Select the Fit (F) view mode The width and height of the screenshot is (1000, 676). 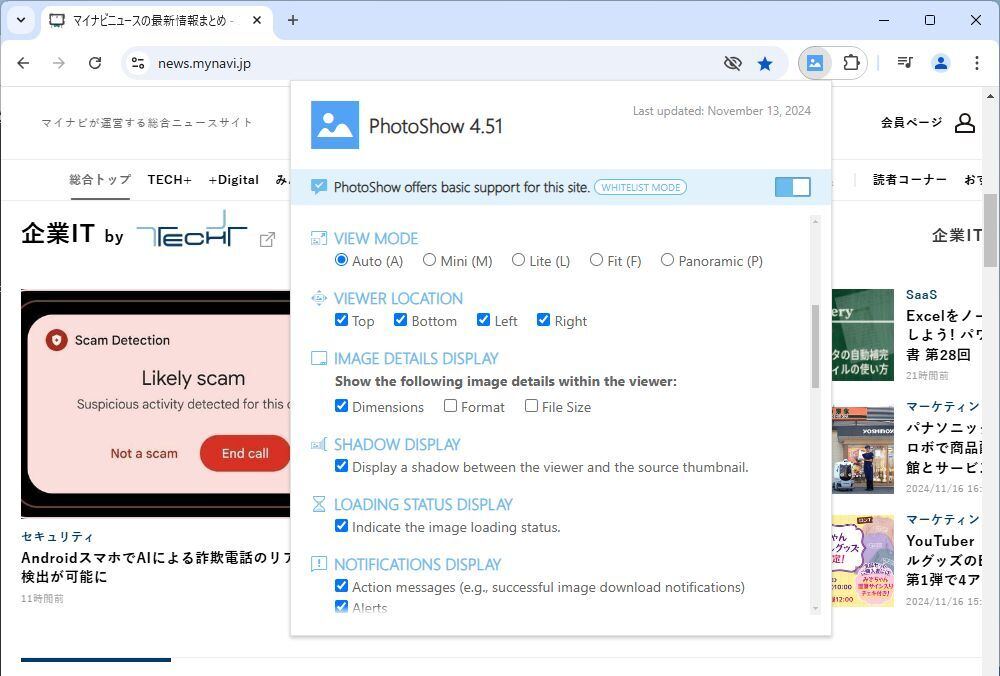[596, 260]
